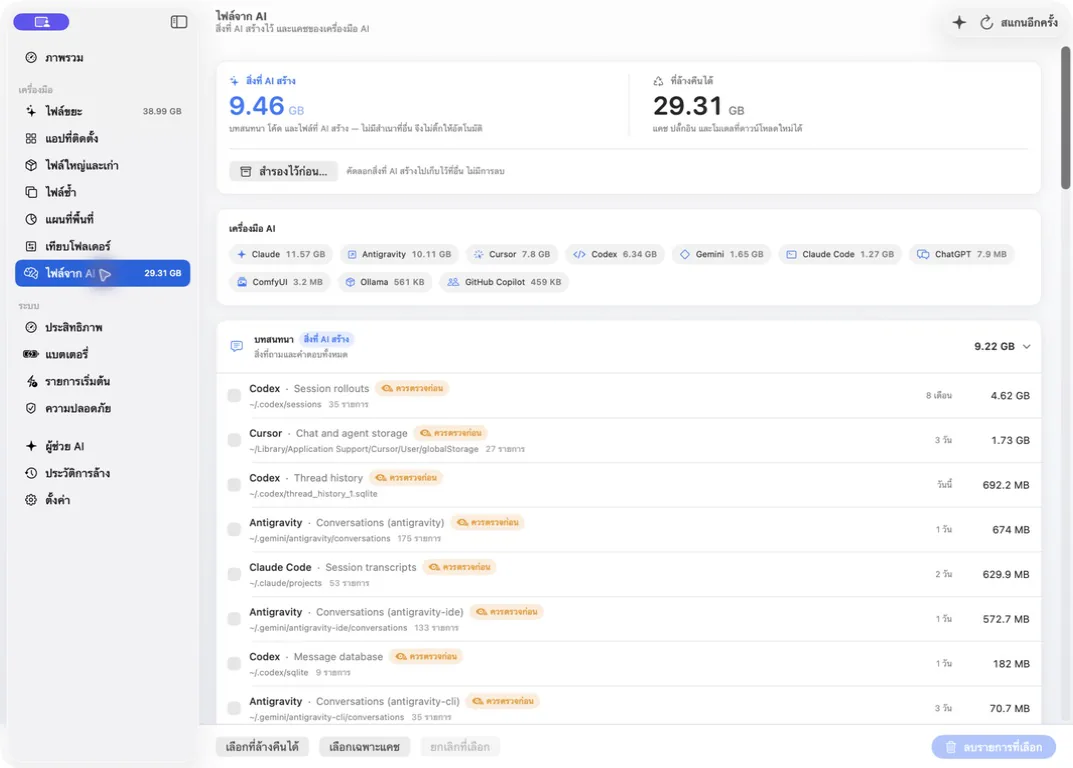Click the 692.2 MB size value
The height and width of the screenshot is (768, 1073).
pyautogui.click(x=1006, y=485)
